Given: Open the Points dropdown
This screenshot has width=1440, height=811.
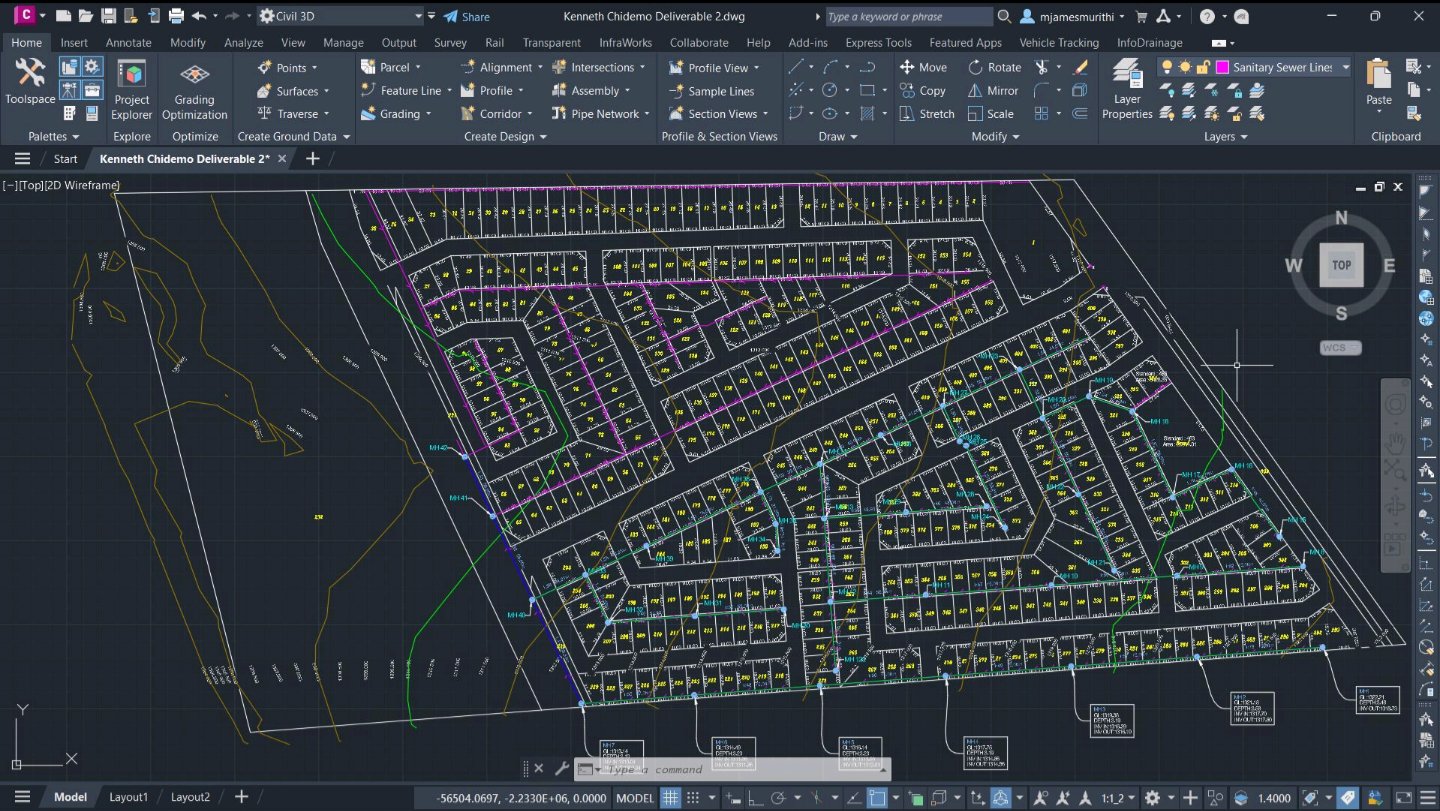Looking at the screenshot, I should [x=288, y=67].
